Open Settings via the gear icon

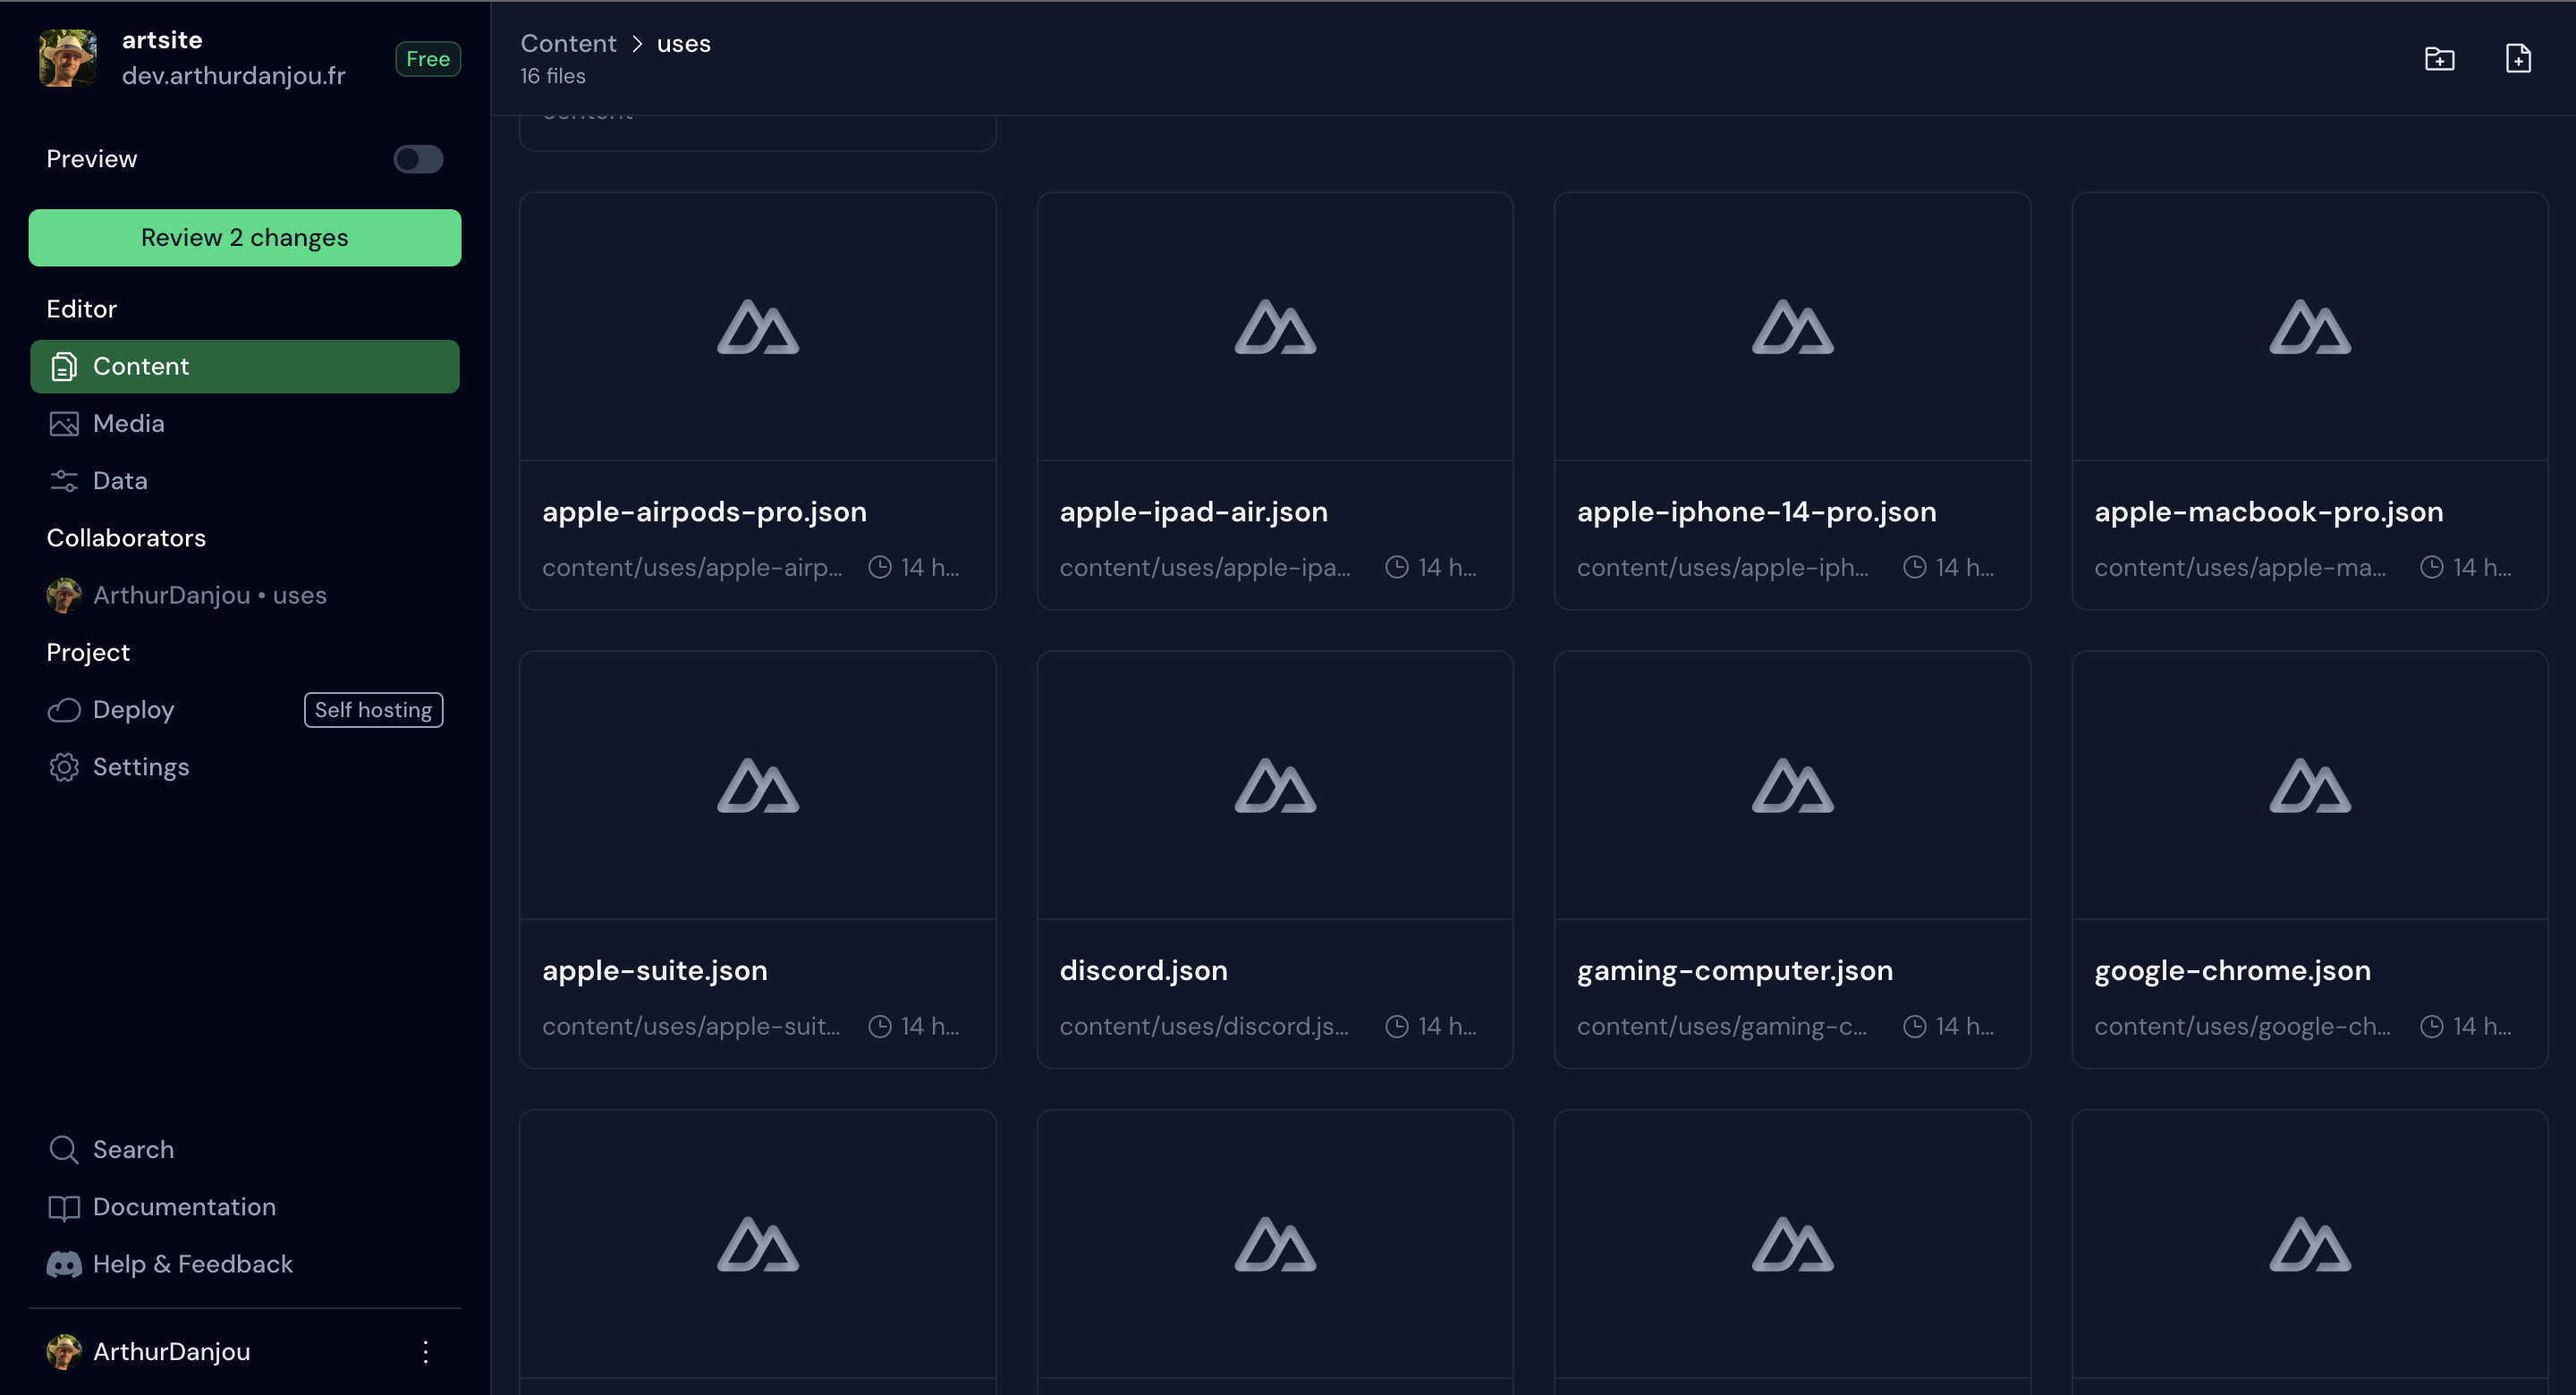[64, 767]
